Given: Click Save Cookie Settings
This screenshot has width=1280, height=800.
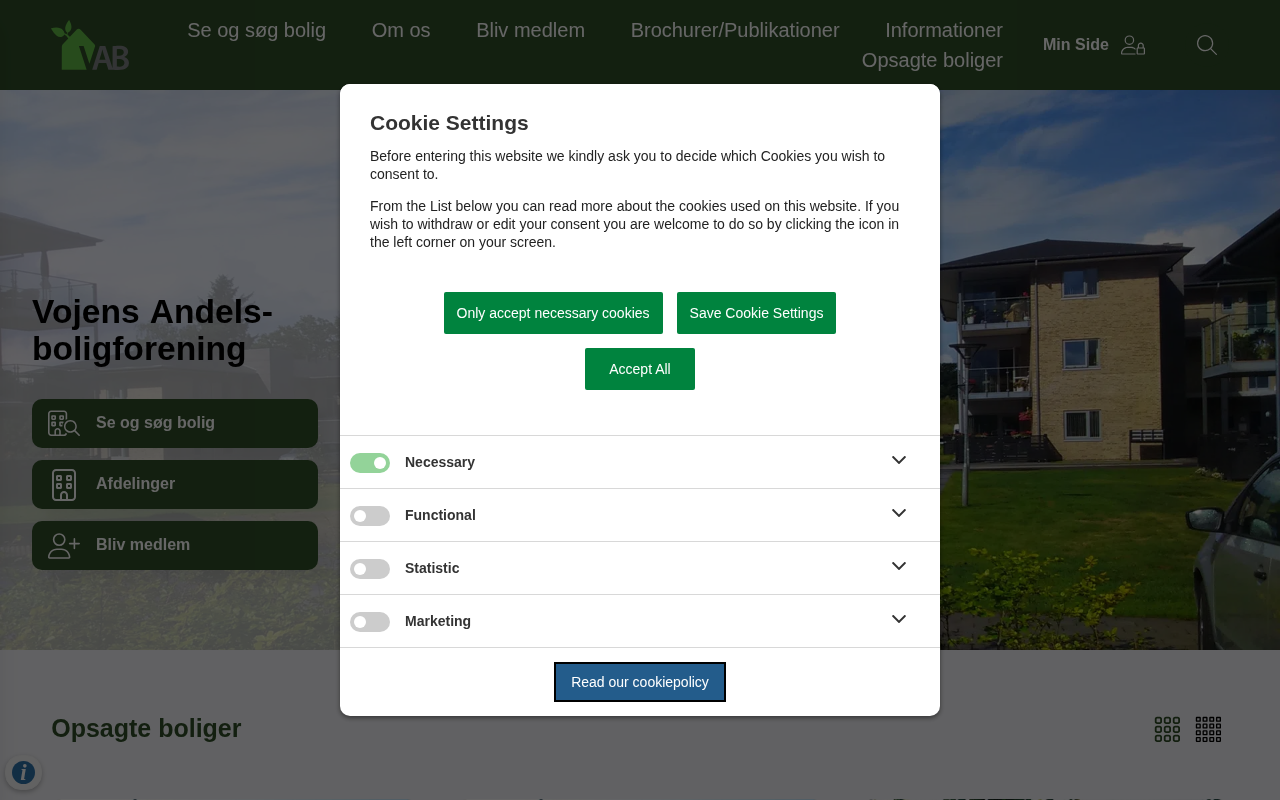Looking at the screenshot, I should (756, 313).
